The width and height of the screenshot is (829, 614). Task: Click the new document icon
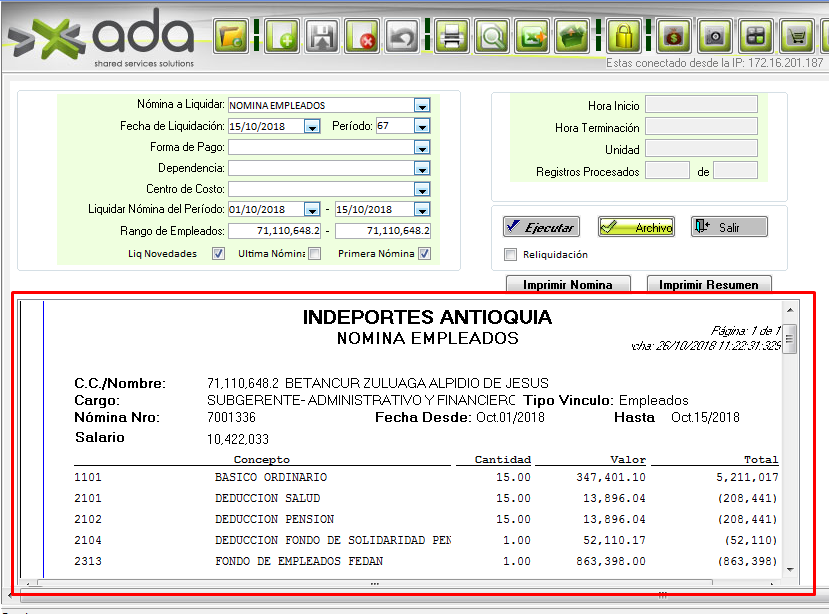(283, 37)
